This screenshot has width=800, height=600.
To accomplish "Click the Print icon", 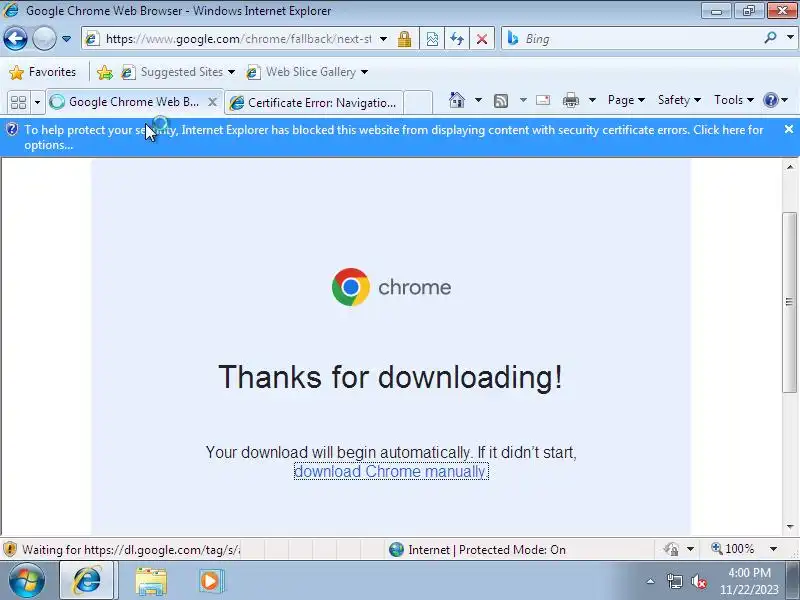I will coord(570,100).
